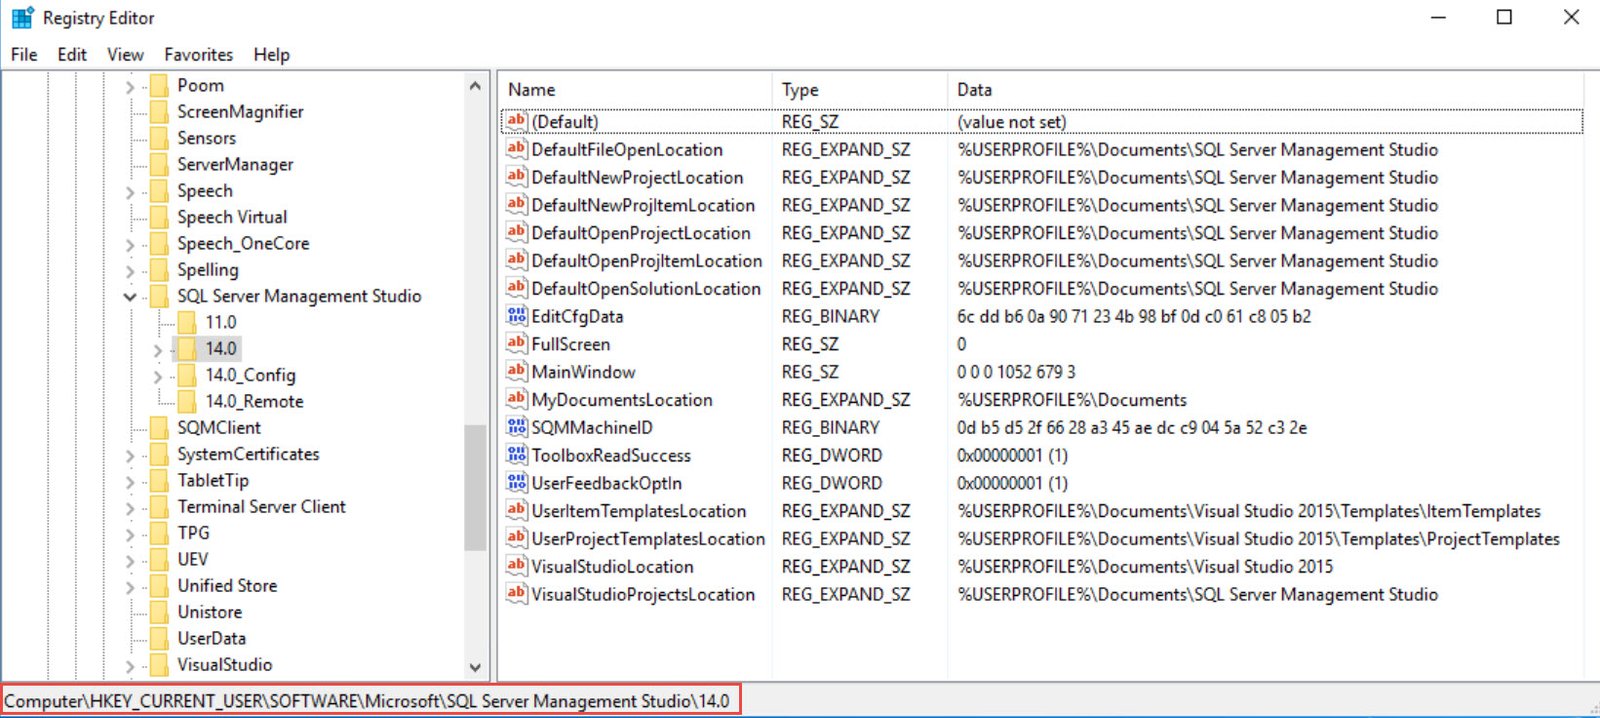Select the DefaultNewProjItemLocation value name
Viewport: 1600px width, 718px height.
point(643,205)
